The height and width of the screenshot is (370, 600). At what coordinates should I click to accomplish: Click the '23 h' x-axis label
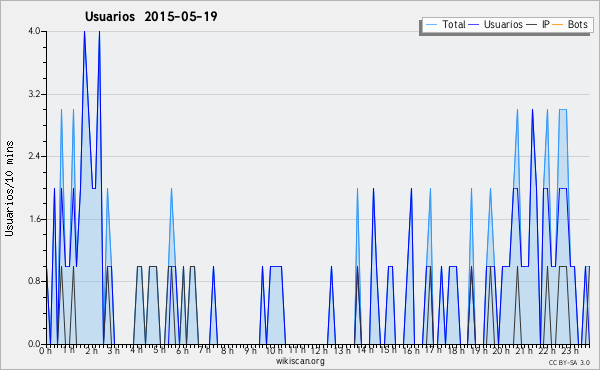point(569,351)
